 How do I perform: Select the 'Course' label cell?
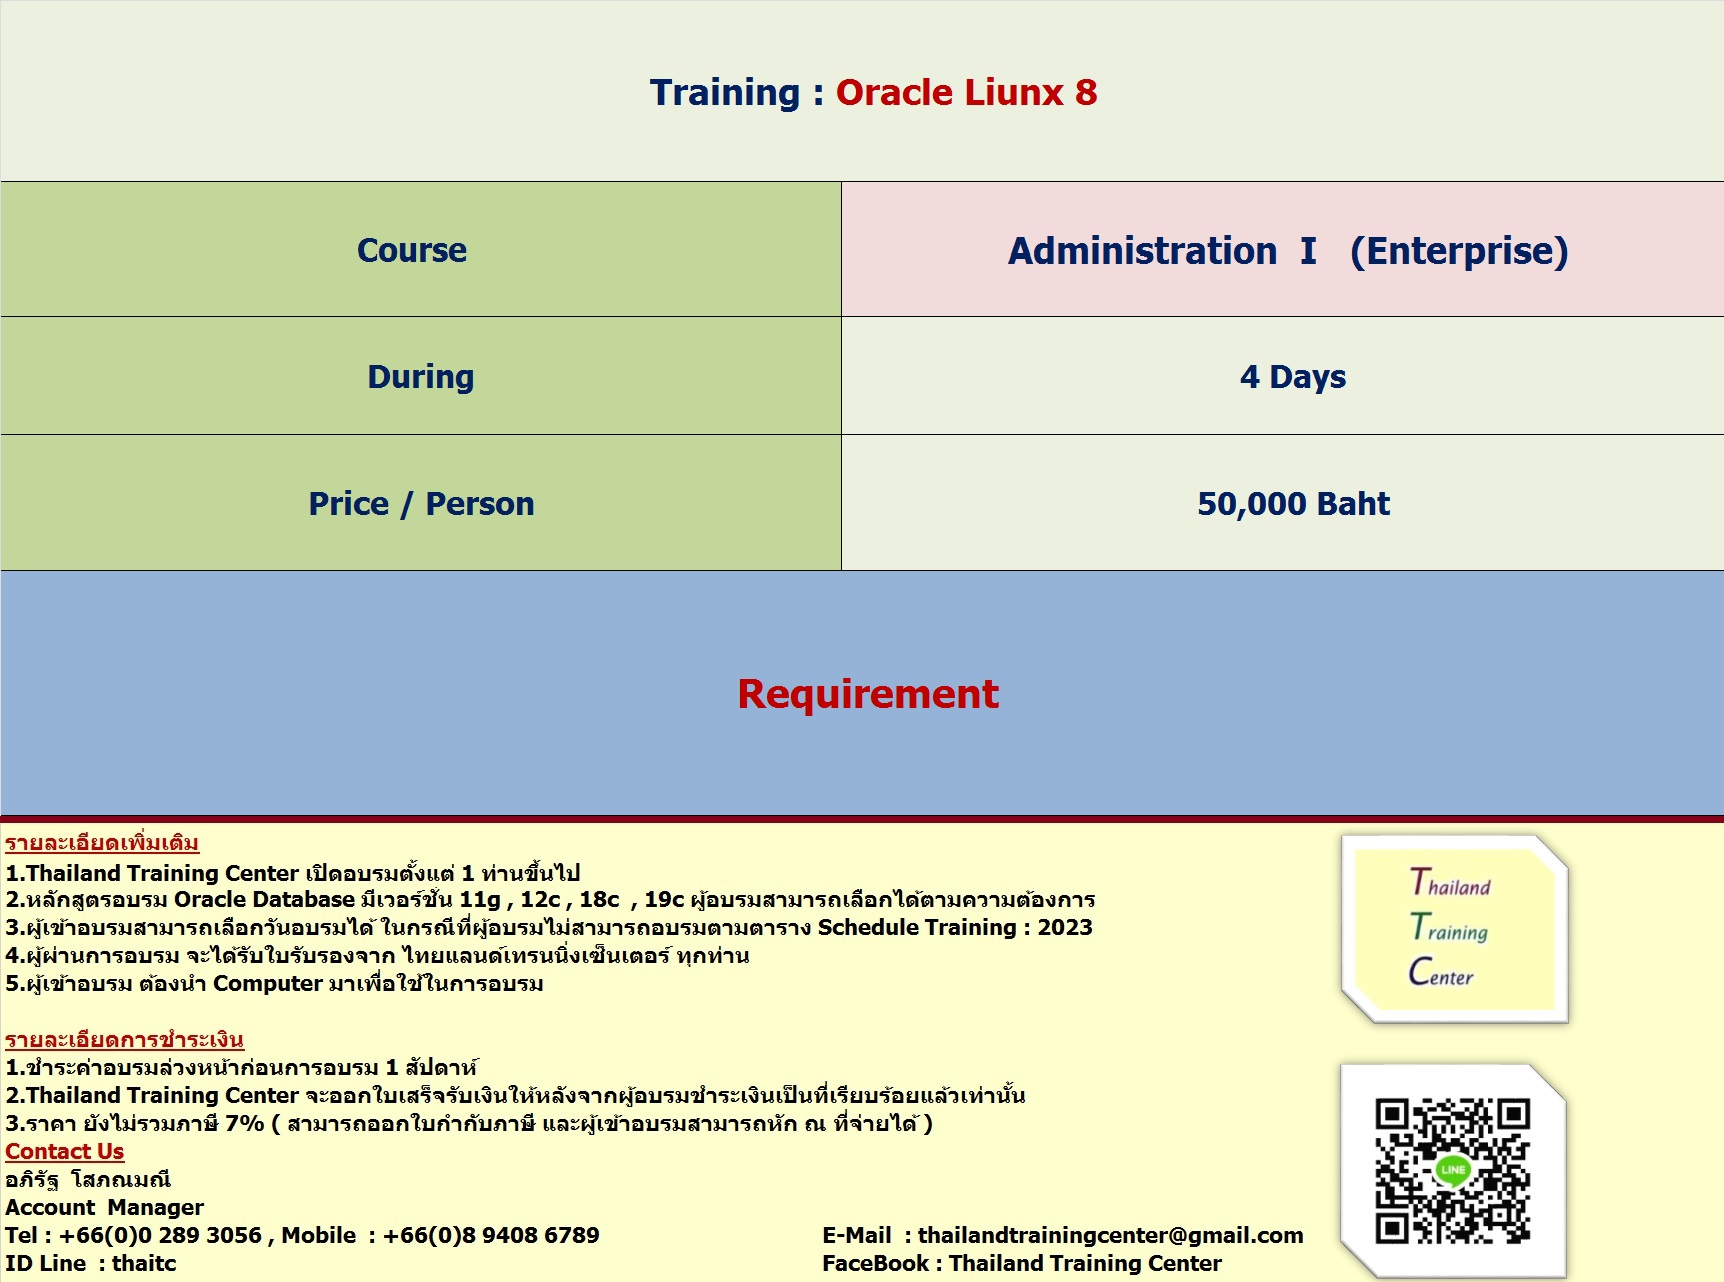click(421, 249)
